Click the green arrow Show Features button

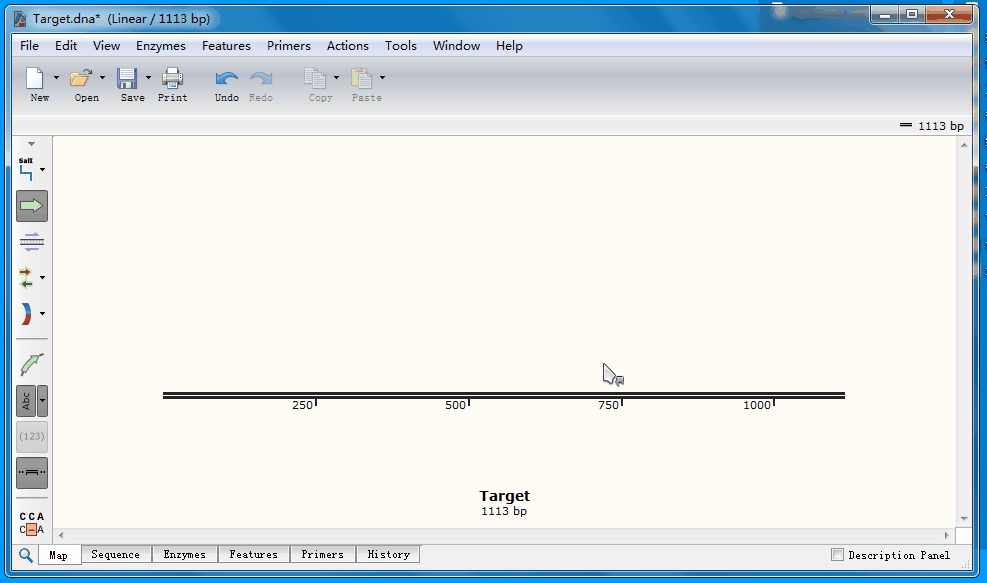point(32,206)
